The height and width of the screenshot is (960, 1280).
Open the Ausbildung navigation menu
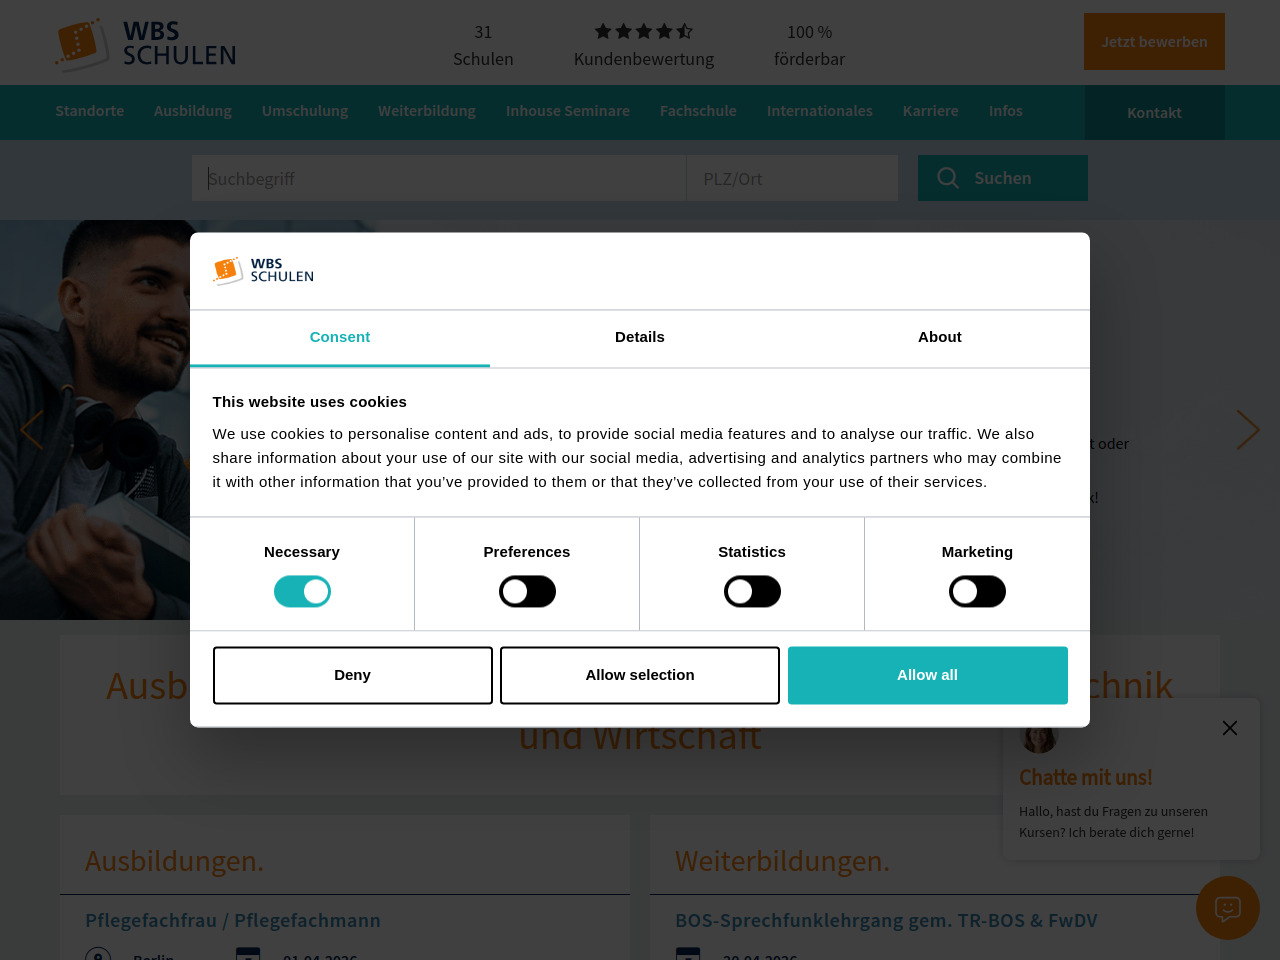coord(193,111)
